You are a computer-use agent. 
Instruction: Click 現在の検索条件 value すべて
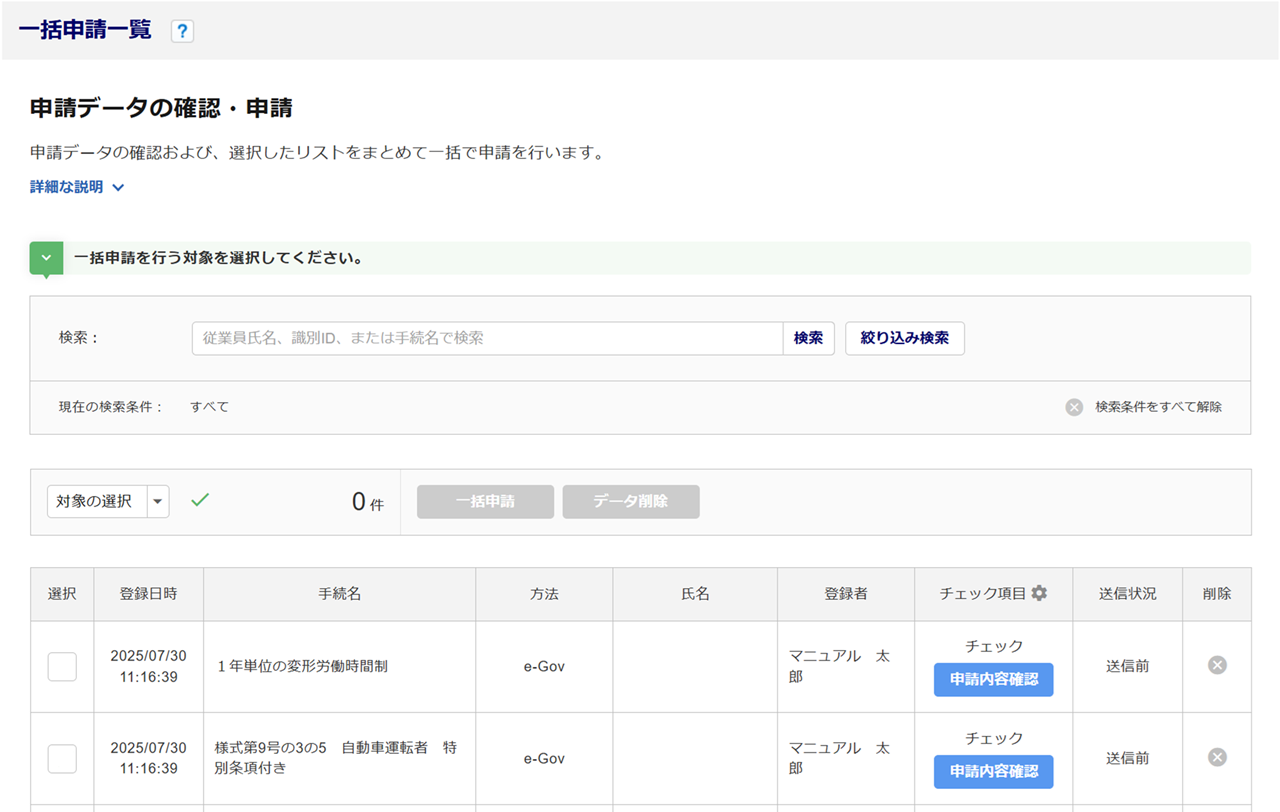coord(210,407)
